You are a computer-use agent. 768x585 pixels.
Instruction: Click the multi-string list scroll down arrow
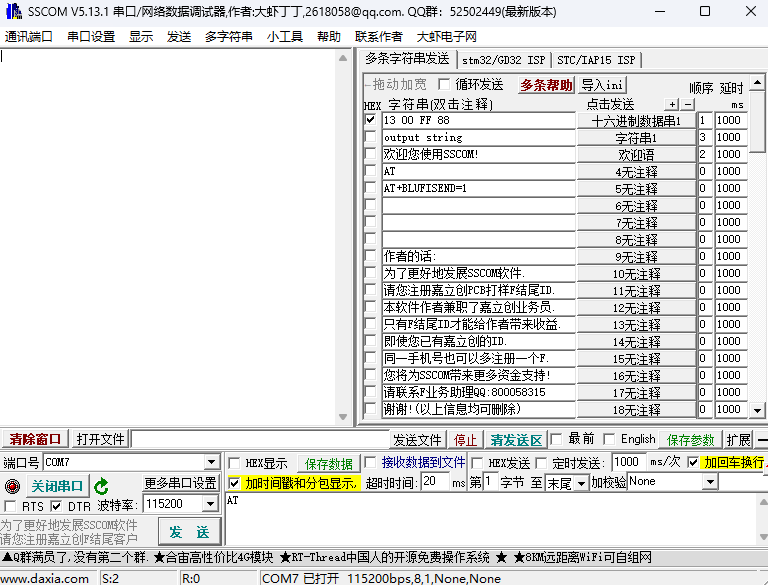[757, 411]
